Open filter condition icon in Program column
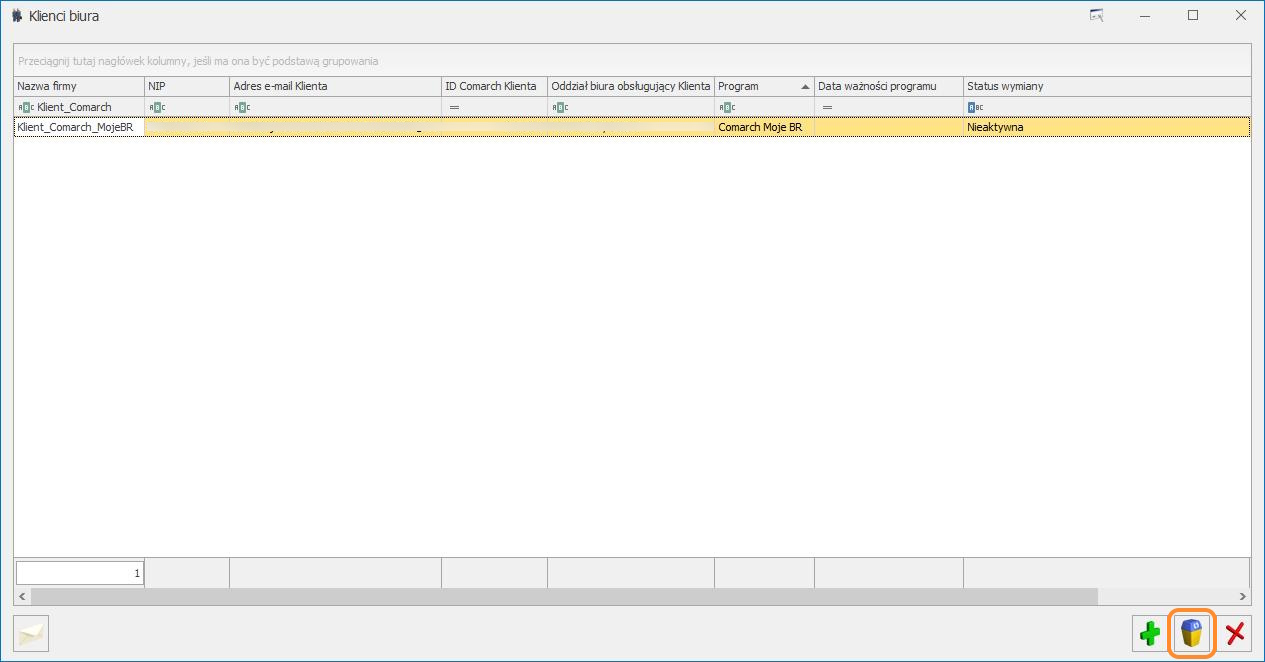The height and width of the screenshot is (662, 1265). [727, 107]
